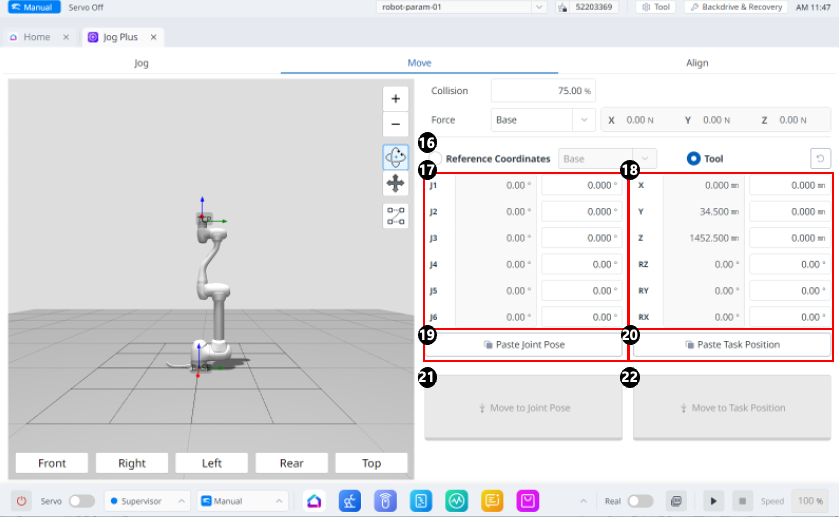Click the Collision percentage input field
Screen dimensions: 839x517
coord(543,91)
